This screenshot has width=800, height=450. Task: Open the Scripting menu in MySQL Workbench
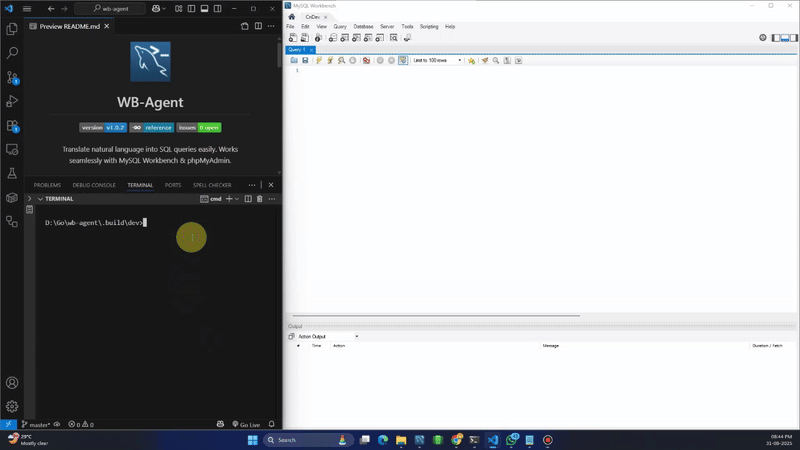pos(429,27)
